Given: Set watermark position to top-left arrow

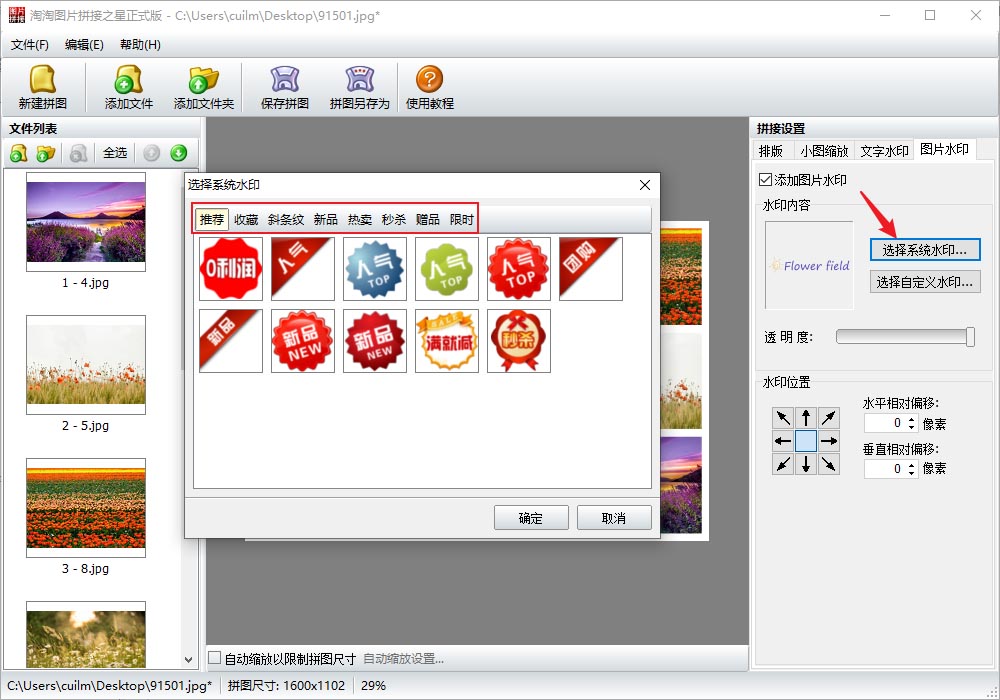Looking at the screenshot, I should click(782, 417).
